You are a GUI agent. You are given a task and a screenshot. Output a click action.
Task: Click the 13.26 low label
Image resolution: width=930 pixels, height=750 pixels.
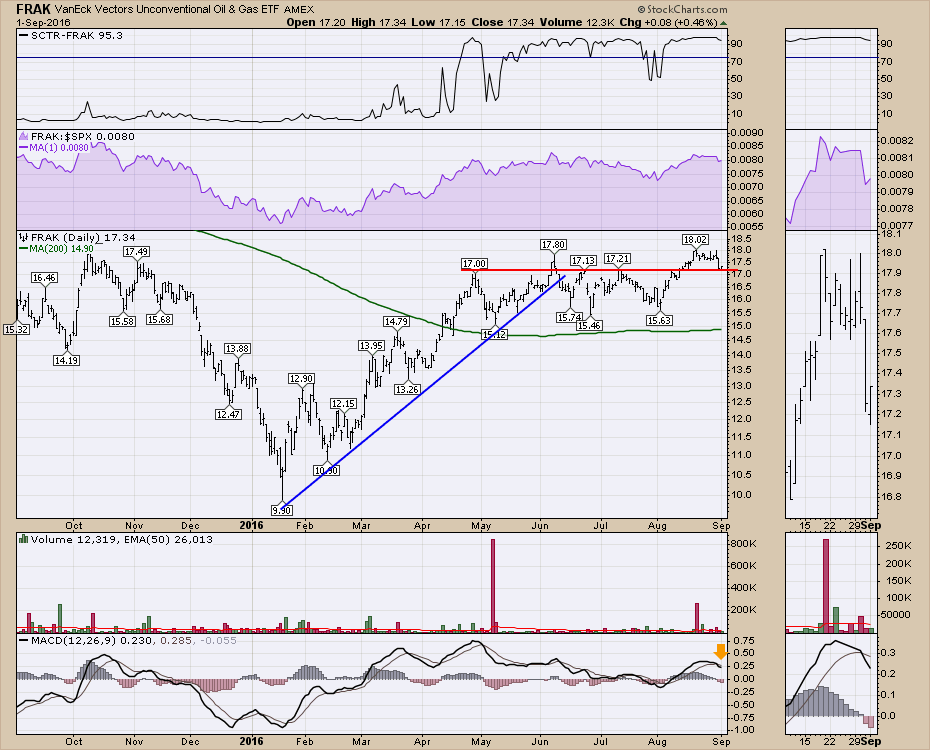[407, 389]
